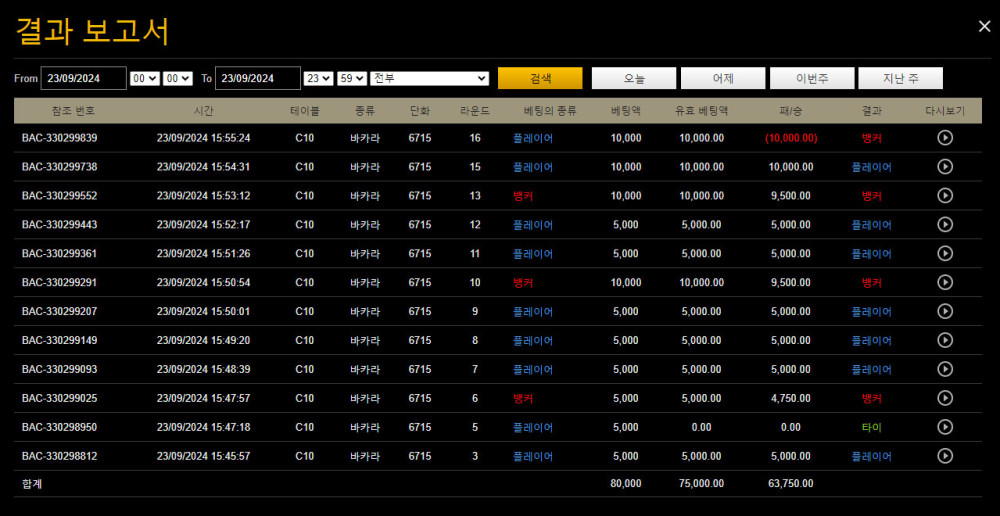Expand the To minute dropdown showing 59
This screenshot has width=1000, height=516.
(351, 79)
